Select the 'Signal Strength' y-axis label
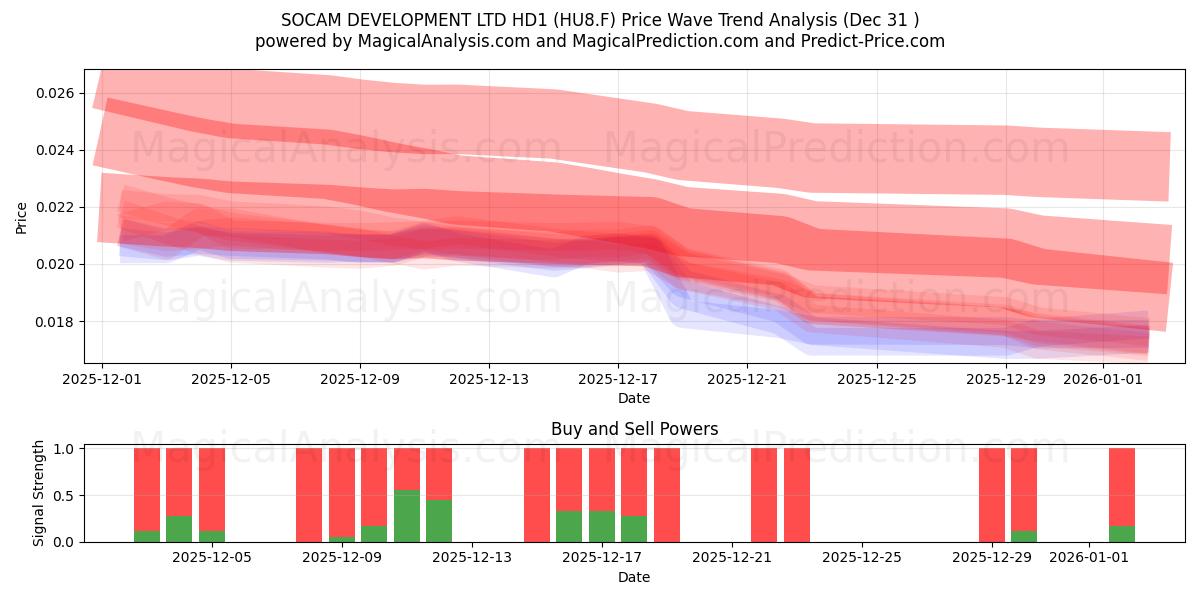 tap(39, 495)
